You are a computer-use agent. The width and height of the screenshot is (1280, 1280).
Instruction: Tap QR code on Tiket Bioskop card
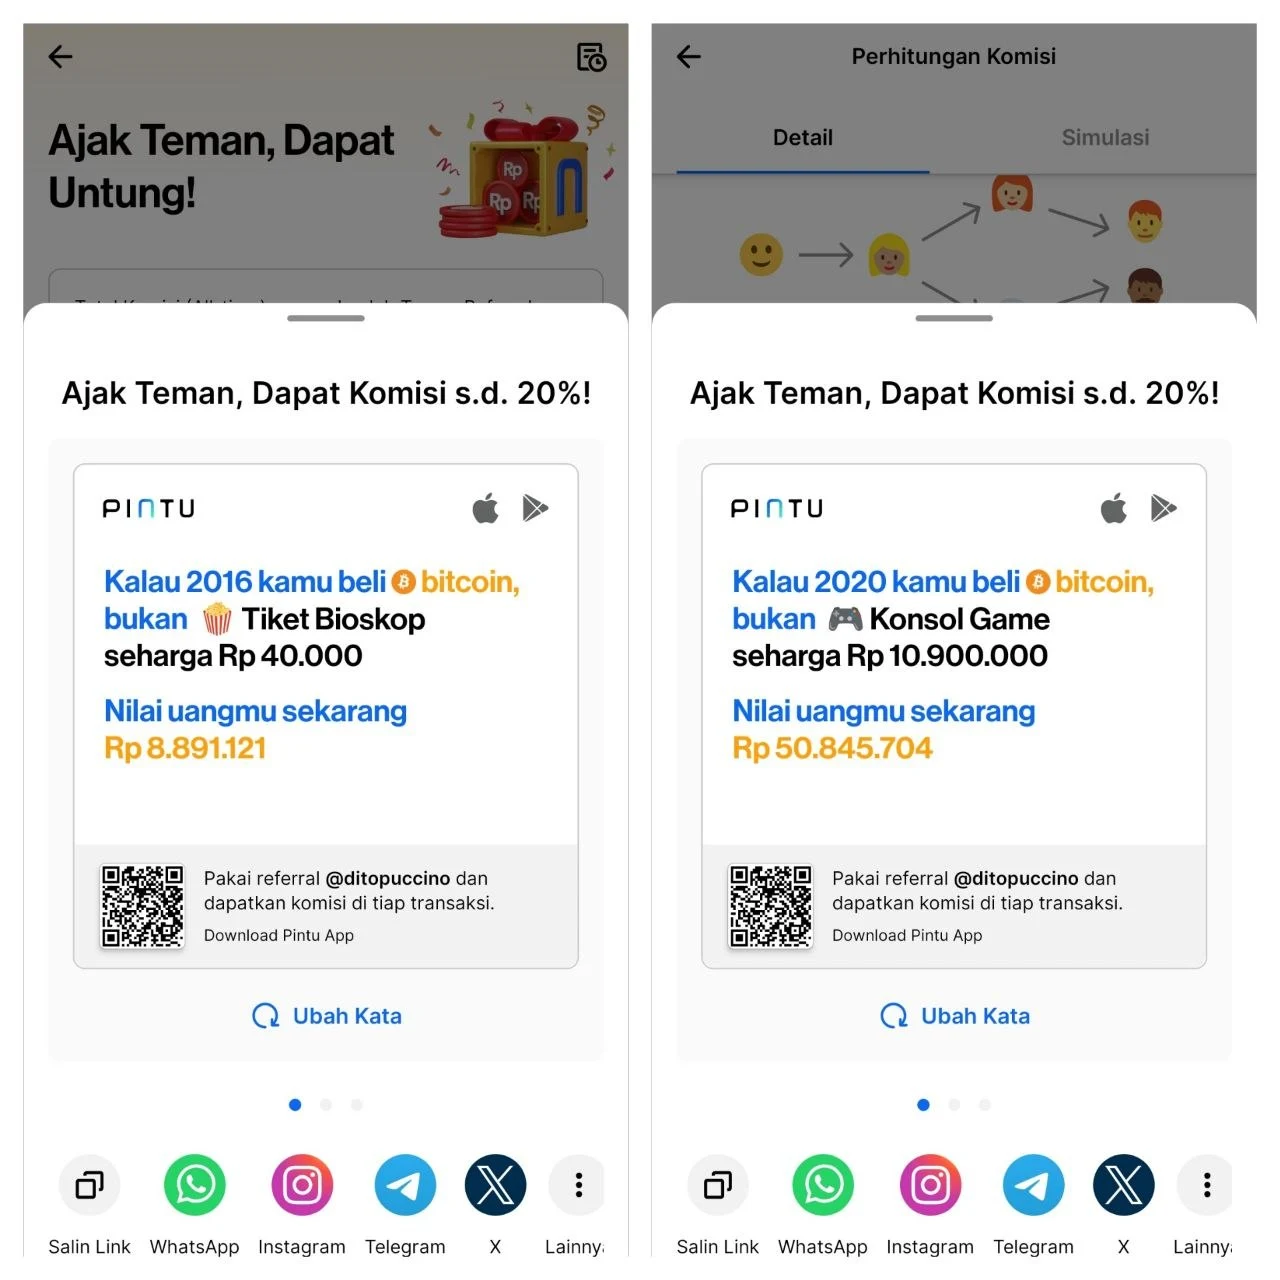(x=142, y=906)
